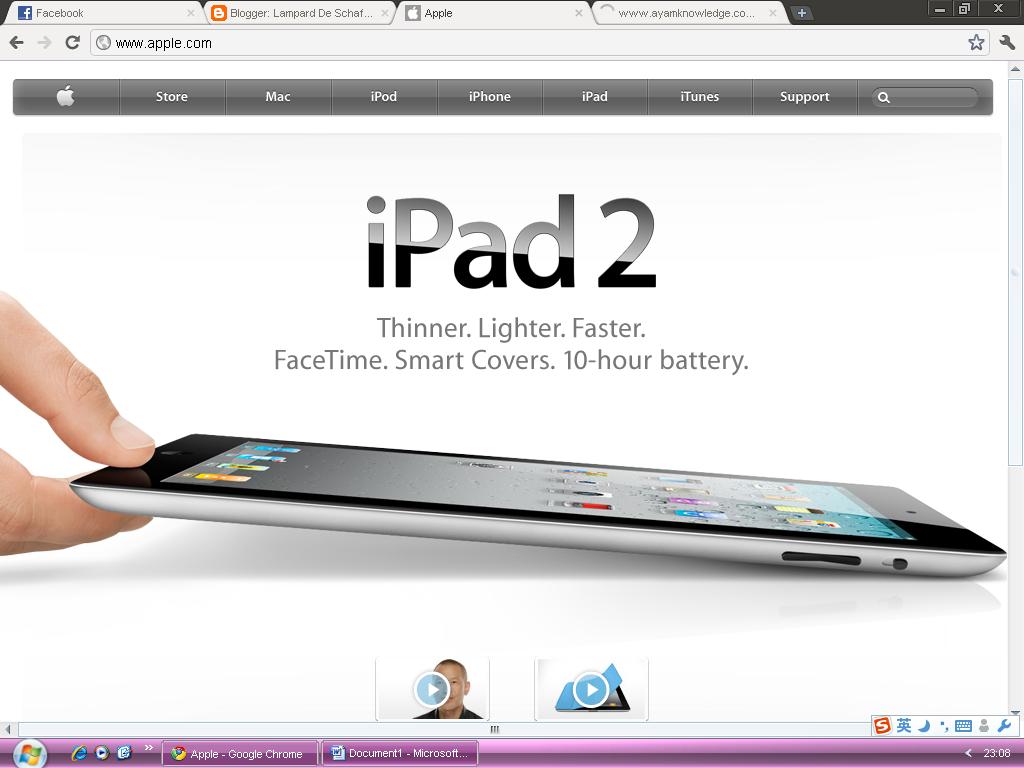Click the Apple site search field
Viewport: 1024px width, 768px height.
click(925, 97)
